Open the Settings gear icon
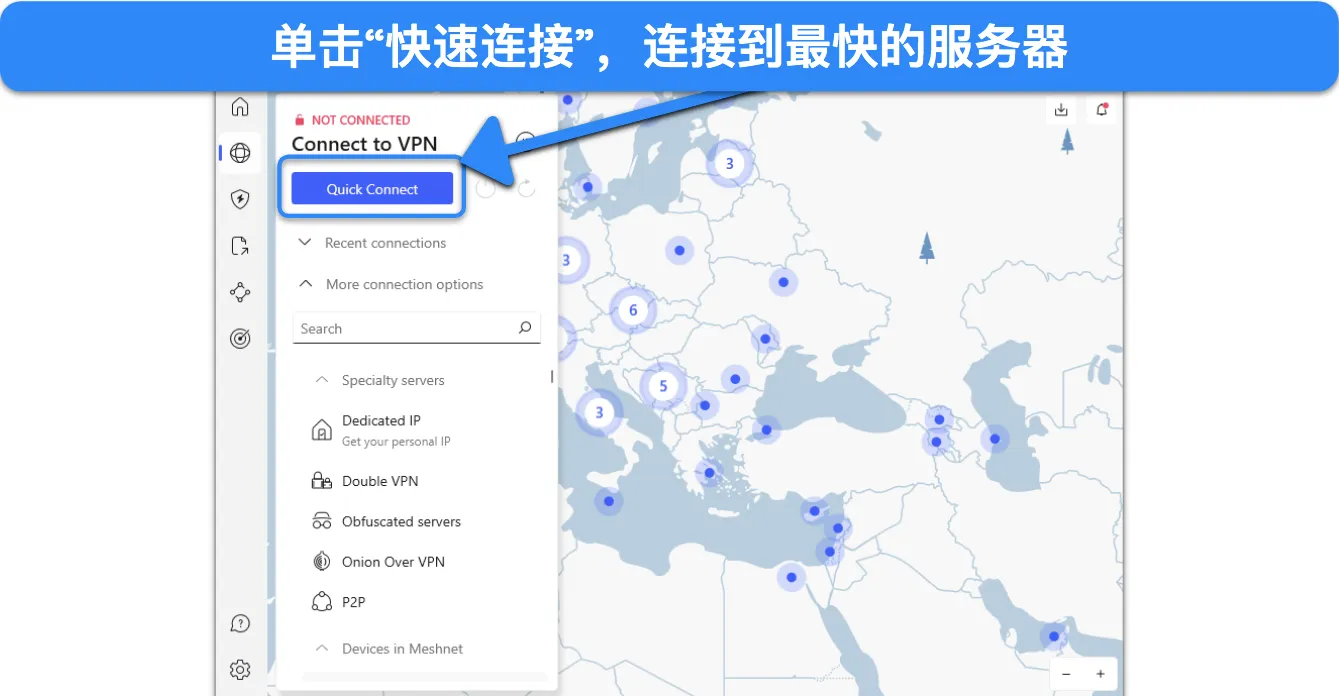 click(240, 670)
